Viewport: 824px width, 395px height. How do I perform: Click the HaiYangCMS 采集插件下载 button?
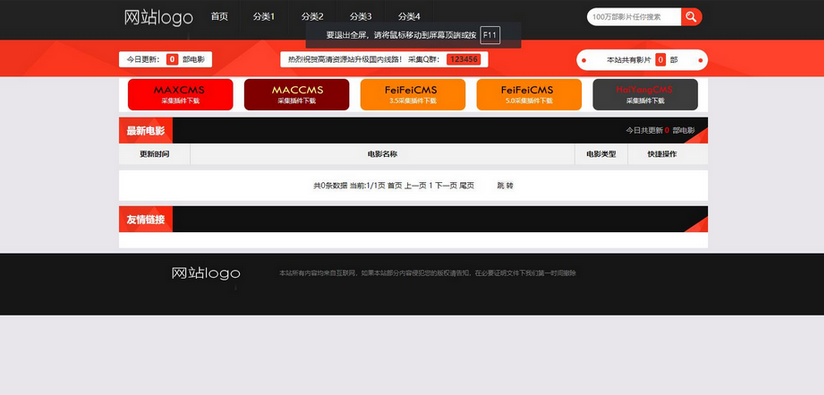645,95
